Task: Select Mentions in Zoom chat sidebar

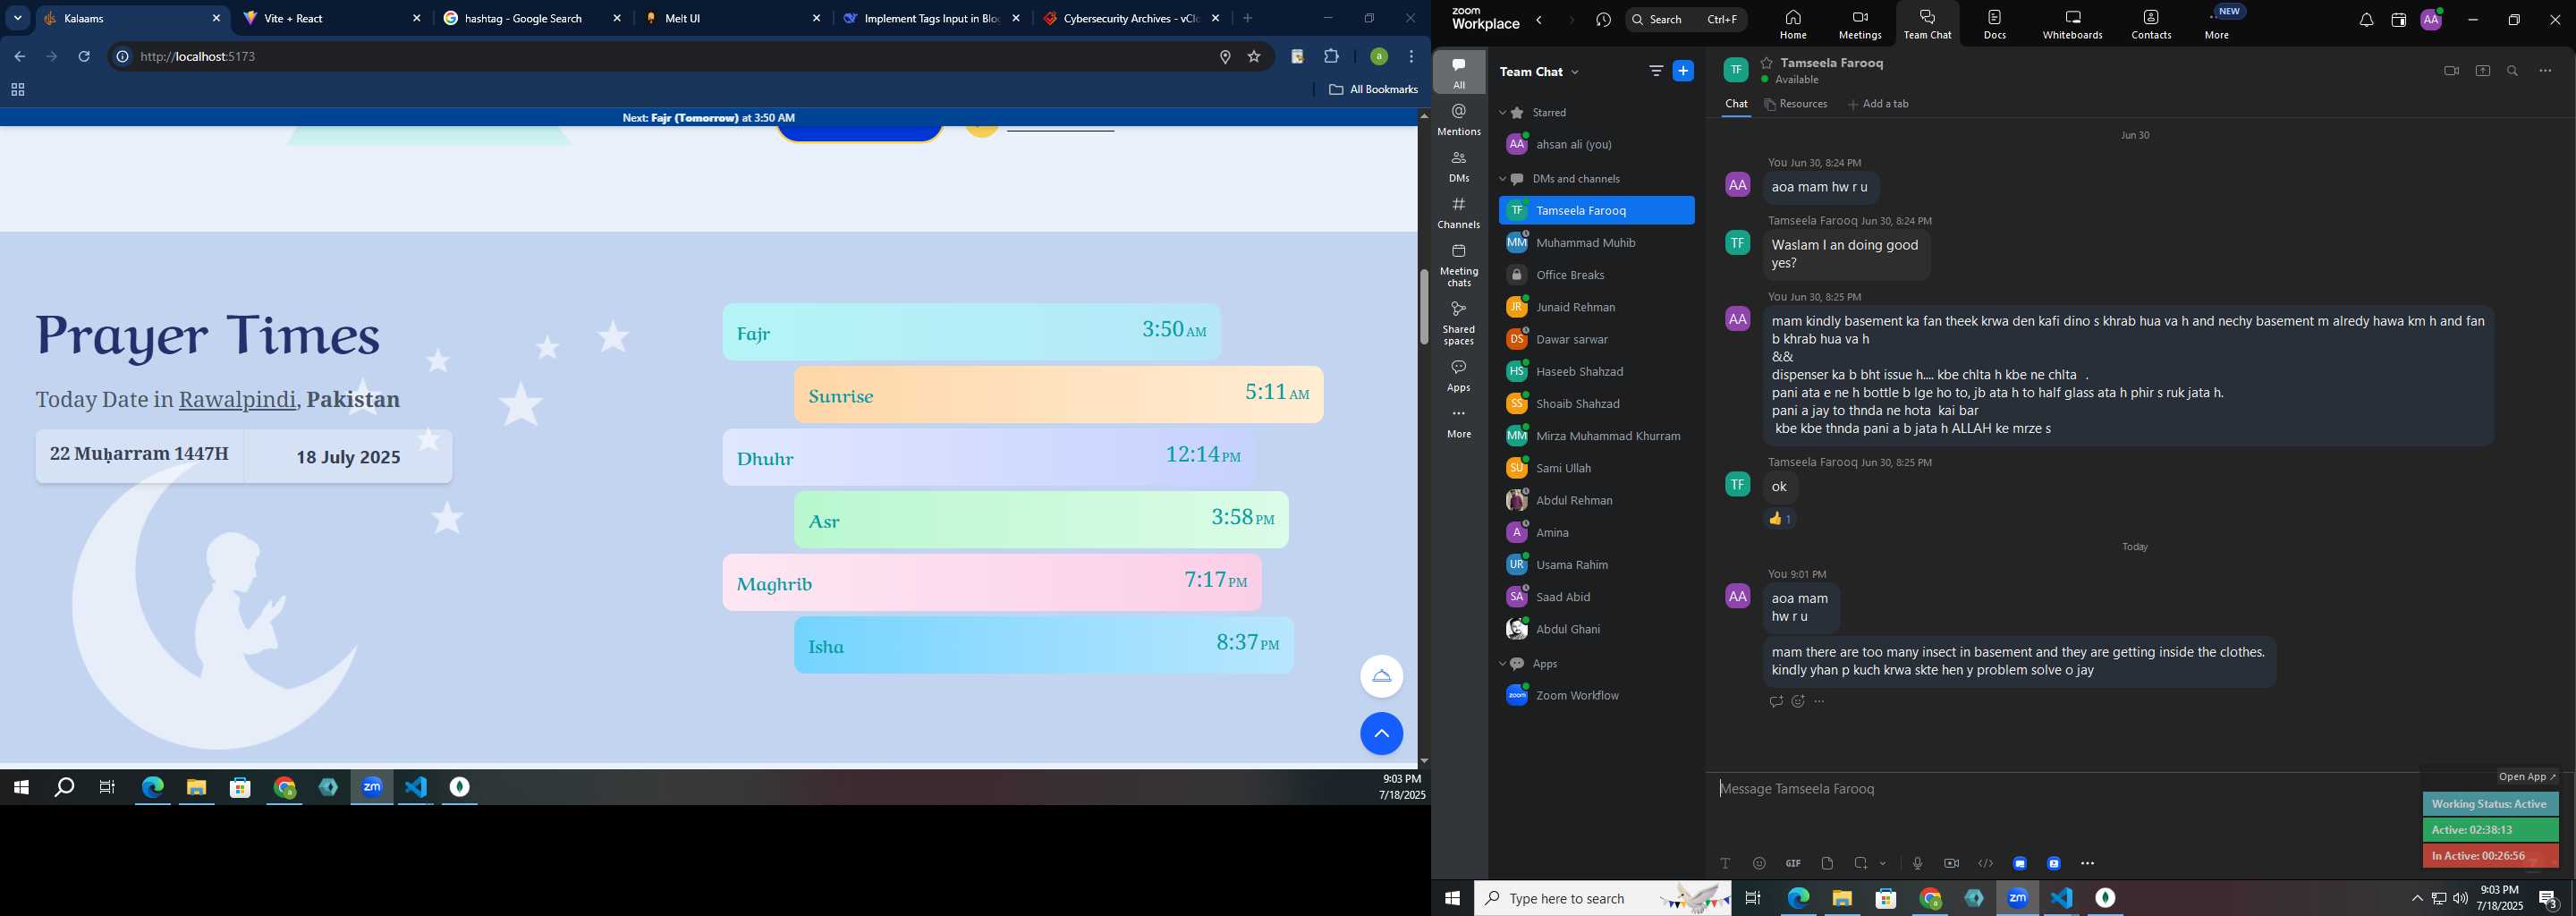Action: pos(1459,119)
